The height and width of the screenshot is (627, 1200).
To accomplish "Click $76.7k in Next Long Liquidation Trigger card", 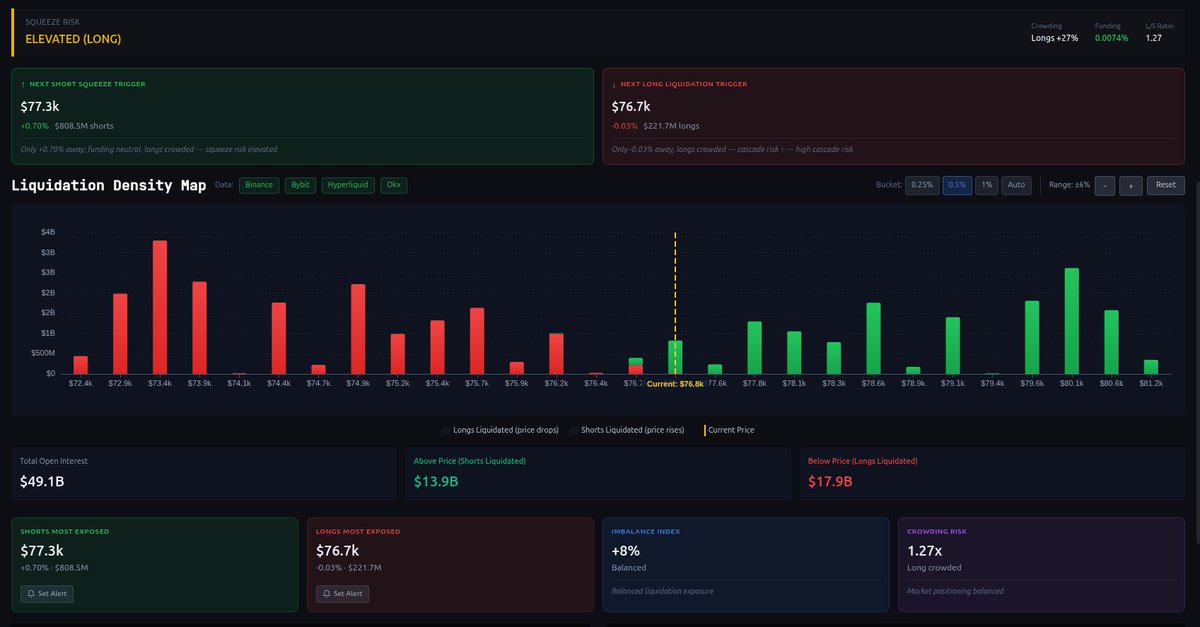I will tap(631, 106).
